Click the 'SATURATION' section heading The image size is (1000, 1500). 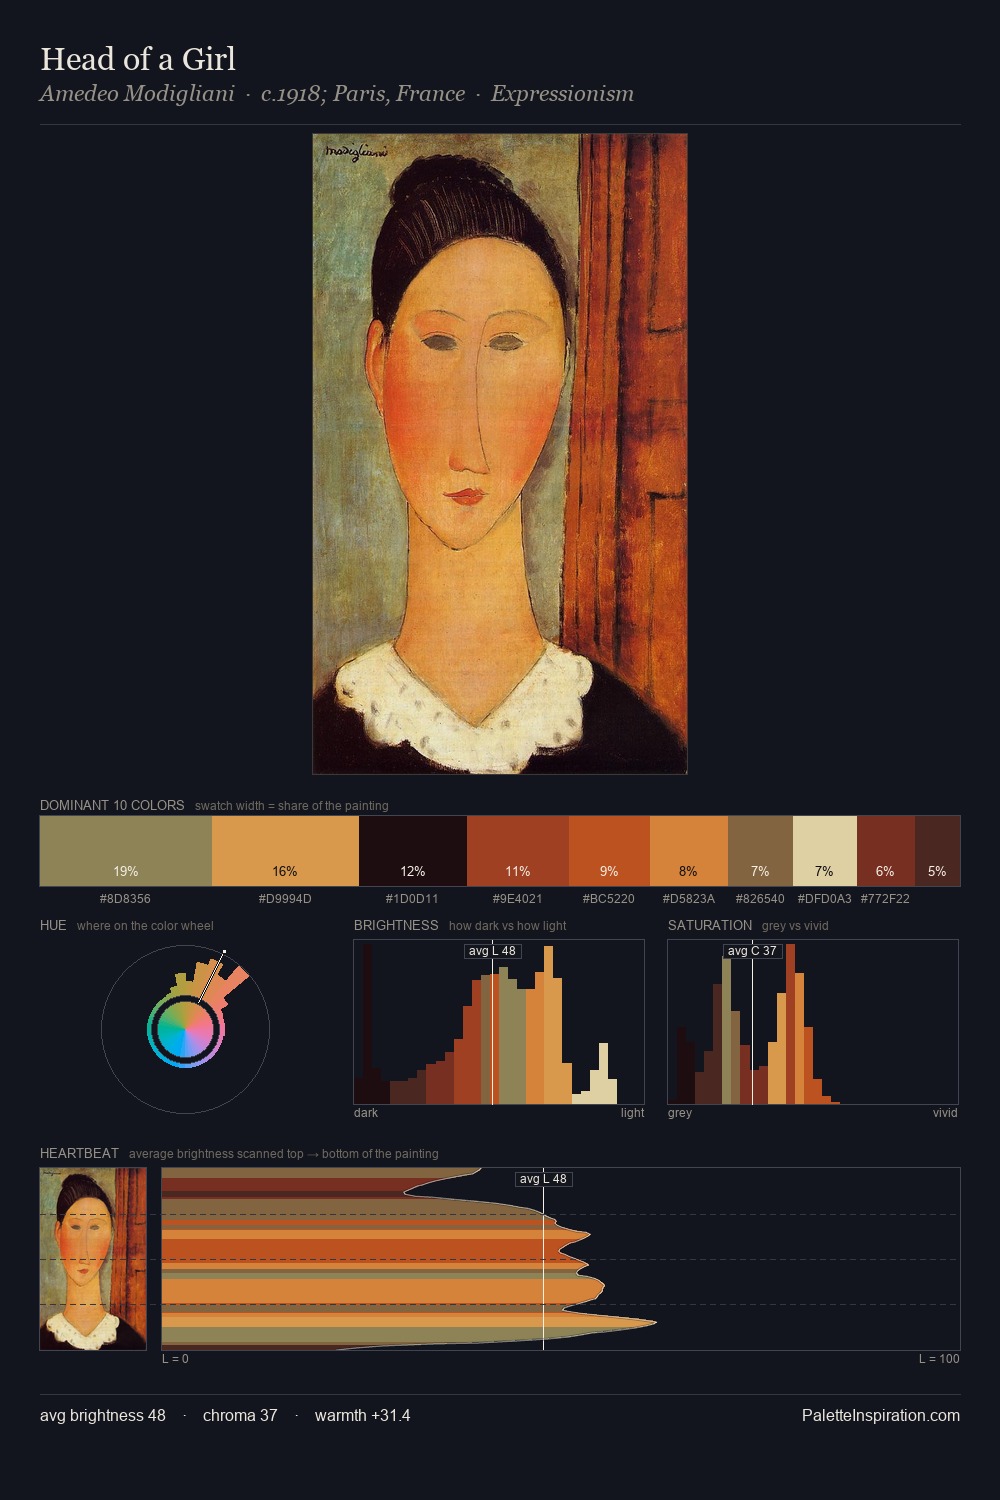click(710, 925)
